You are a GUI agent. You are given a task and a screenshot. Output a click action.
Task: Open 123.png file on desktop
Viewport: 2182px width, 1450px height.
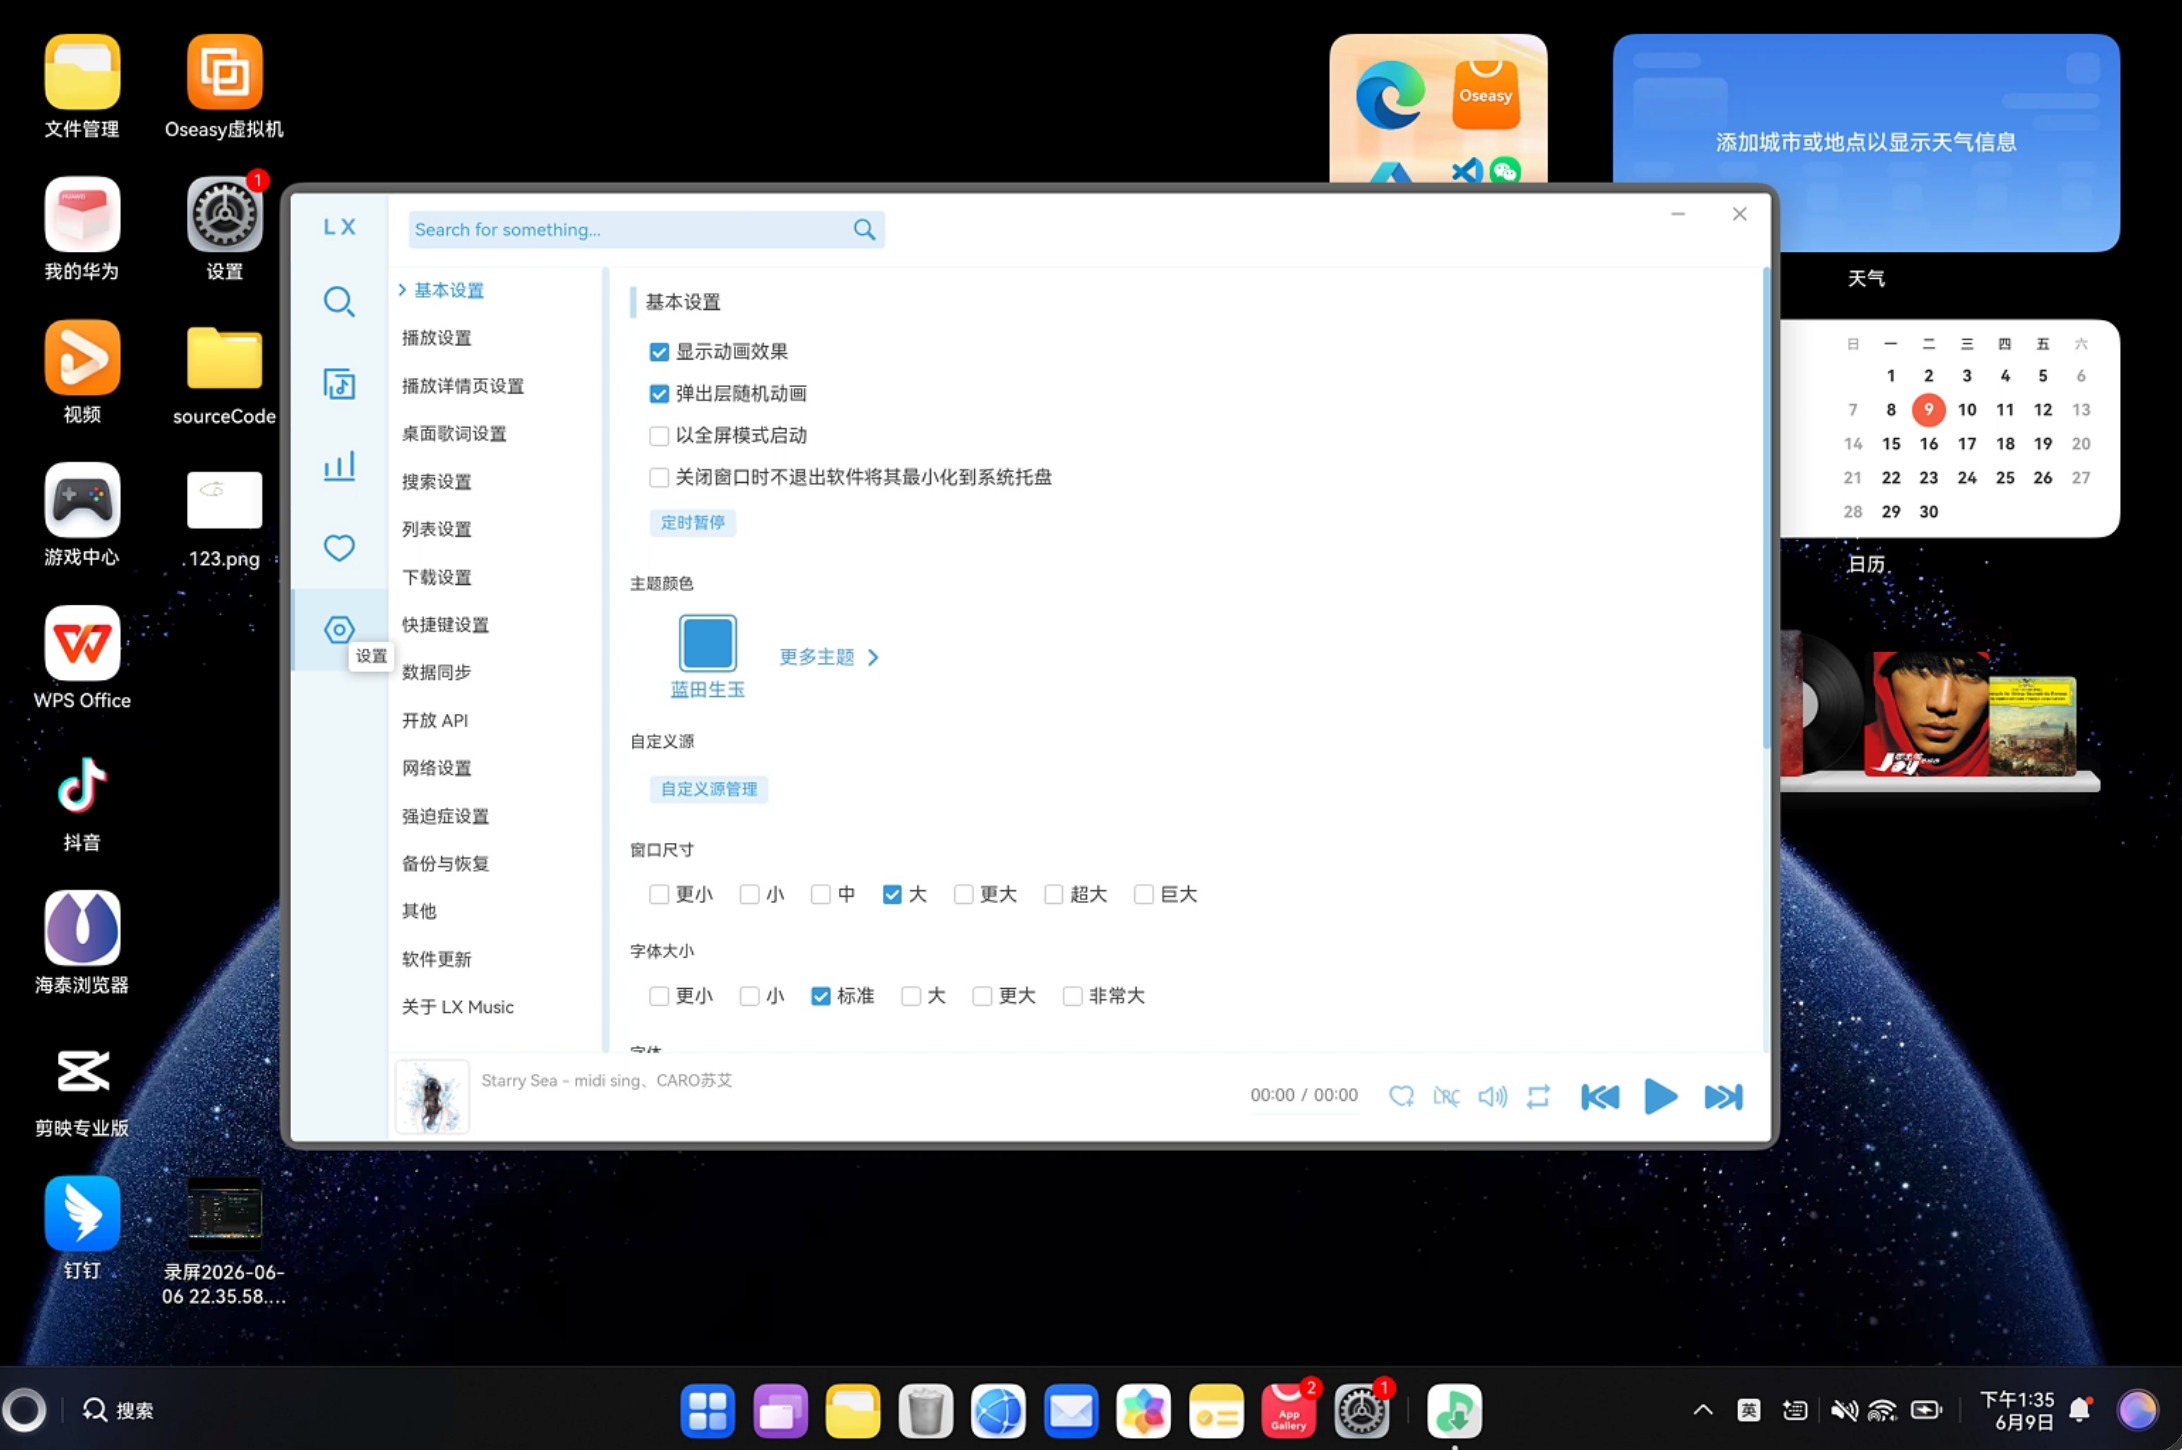tap(224, 518)
